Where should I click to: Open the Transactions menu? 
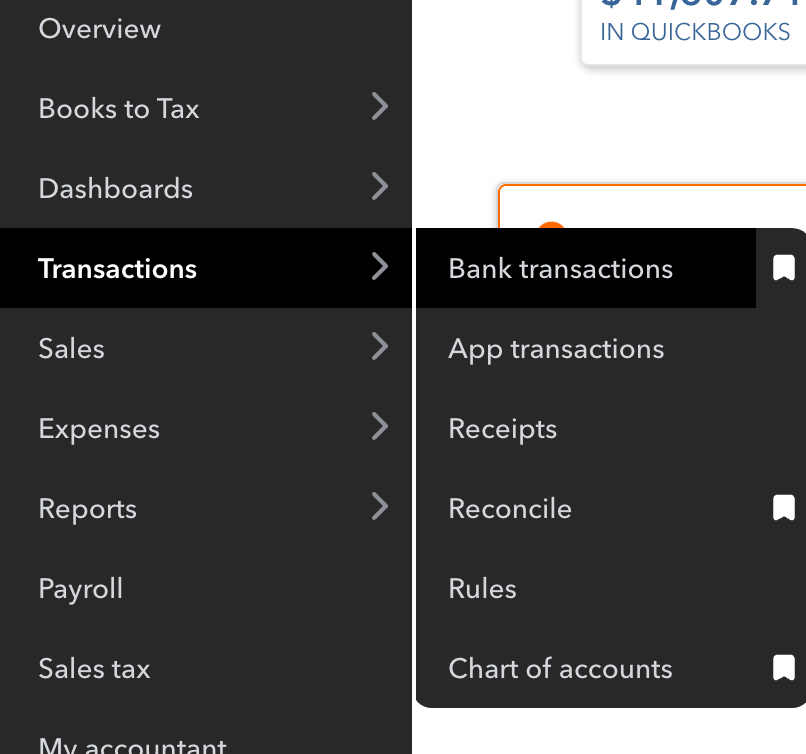pyautogui.click(x=117, y=268)
